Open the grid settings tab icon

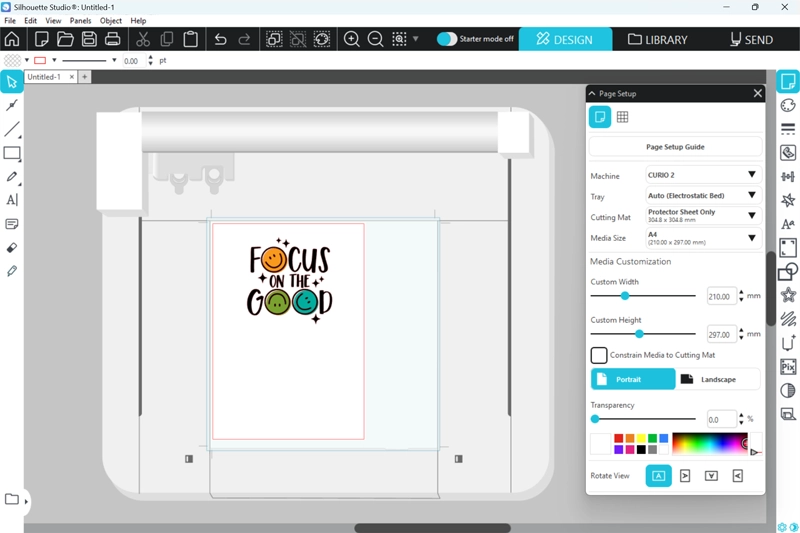coord(622,117)
